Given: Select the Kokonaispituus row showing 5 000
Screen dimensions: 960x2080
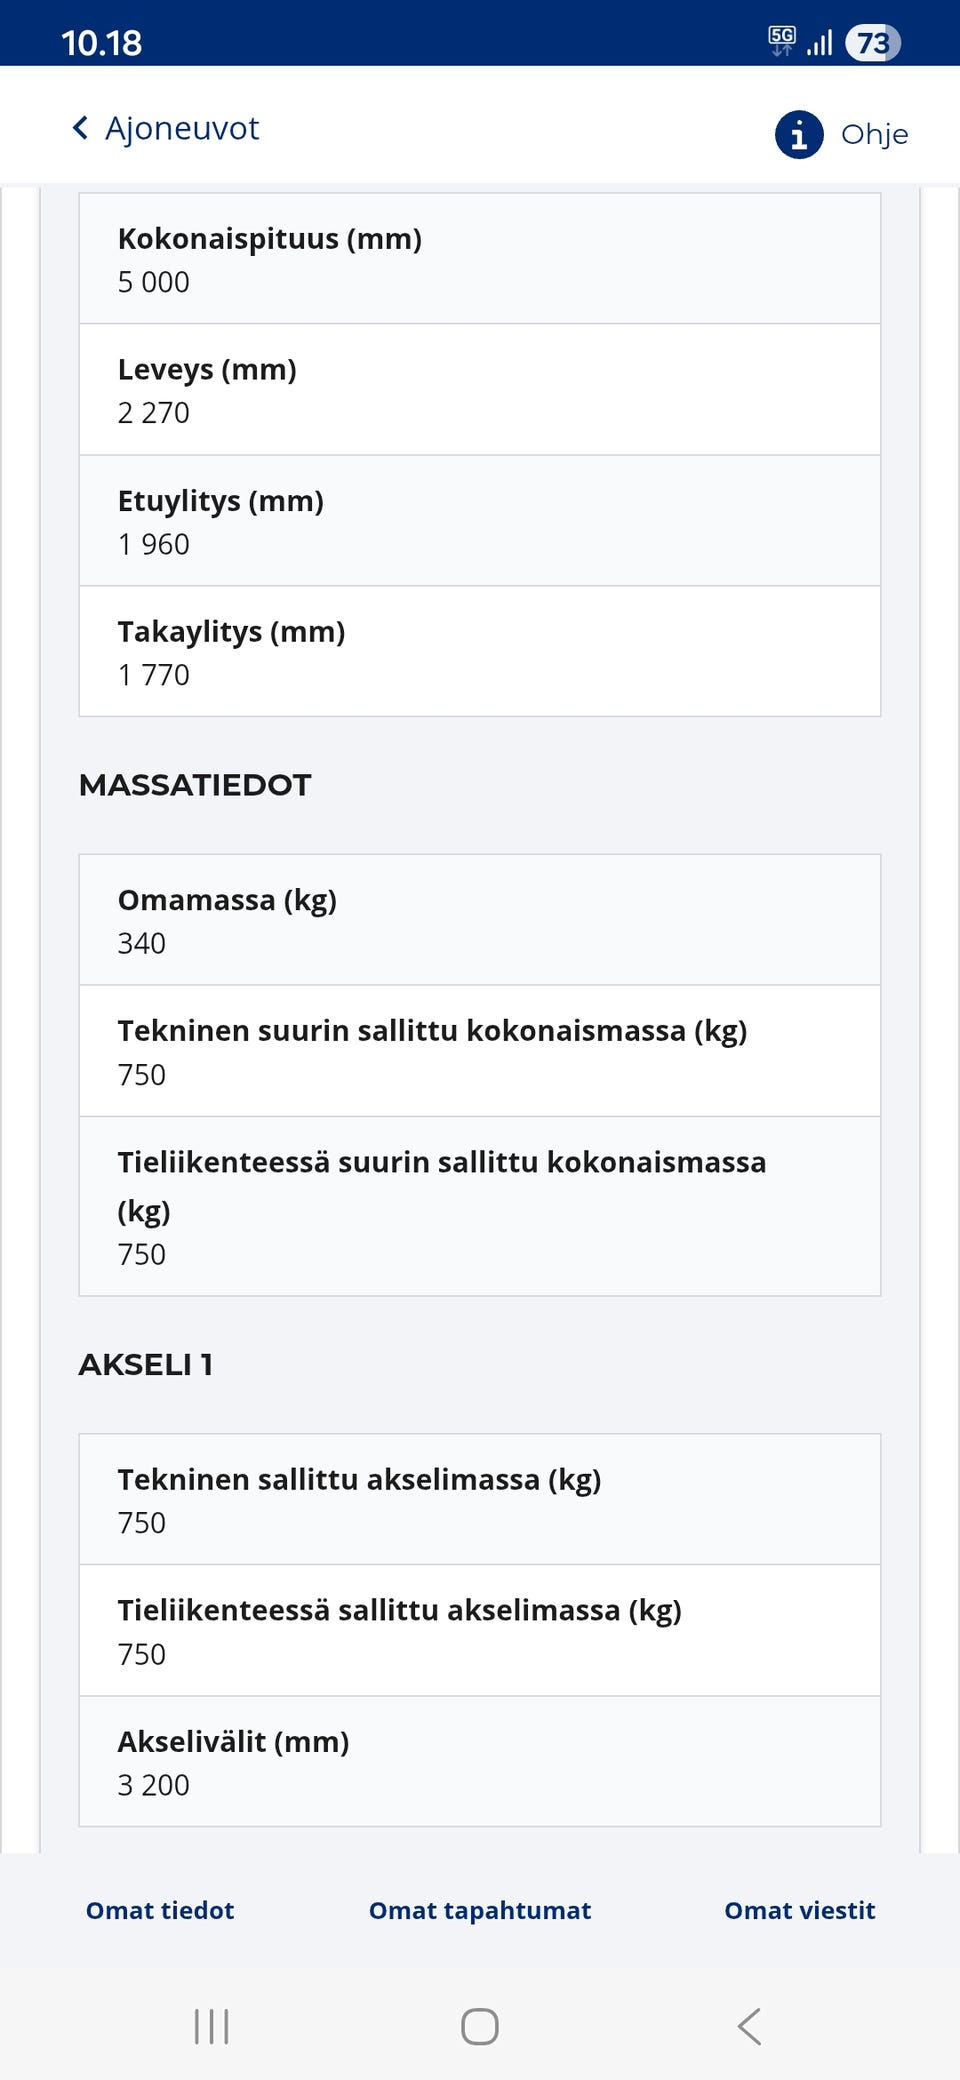Looking at the screenshot, I should pyautogui.click(x=479, y=258).
